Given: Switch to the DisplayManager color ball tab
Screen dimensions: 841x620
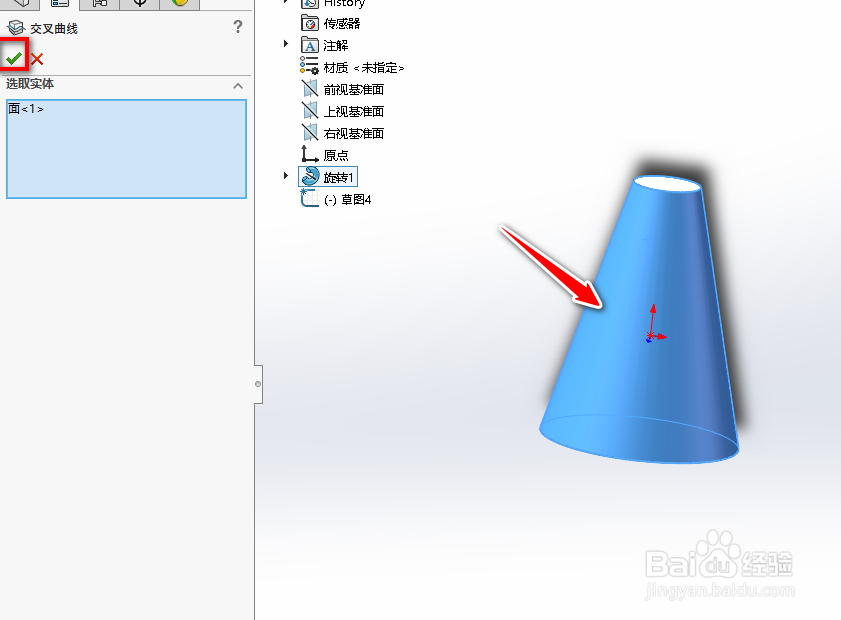Looking at the screenshot, I should coord(180,3).
